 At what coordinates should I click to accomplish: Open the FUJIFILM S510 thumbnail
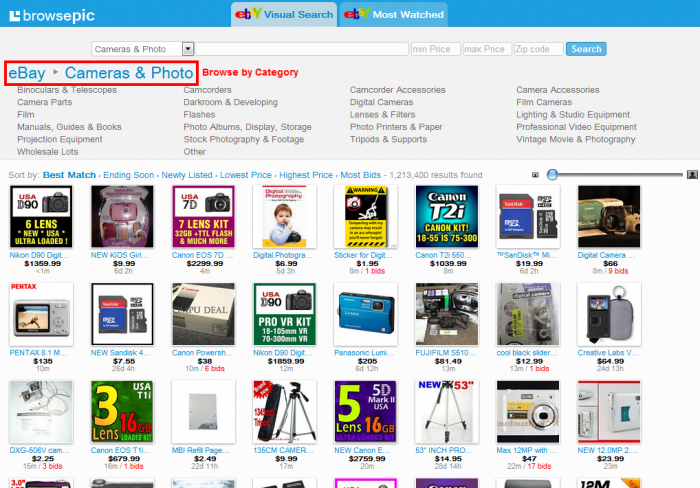[x=447, y=314]
